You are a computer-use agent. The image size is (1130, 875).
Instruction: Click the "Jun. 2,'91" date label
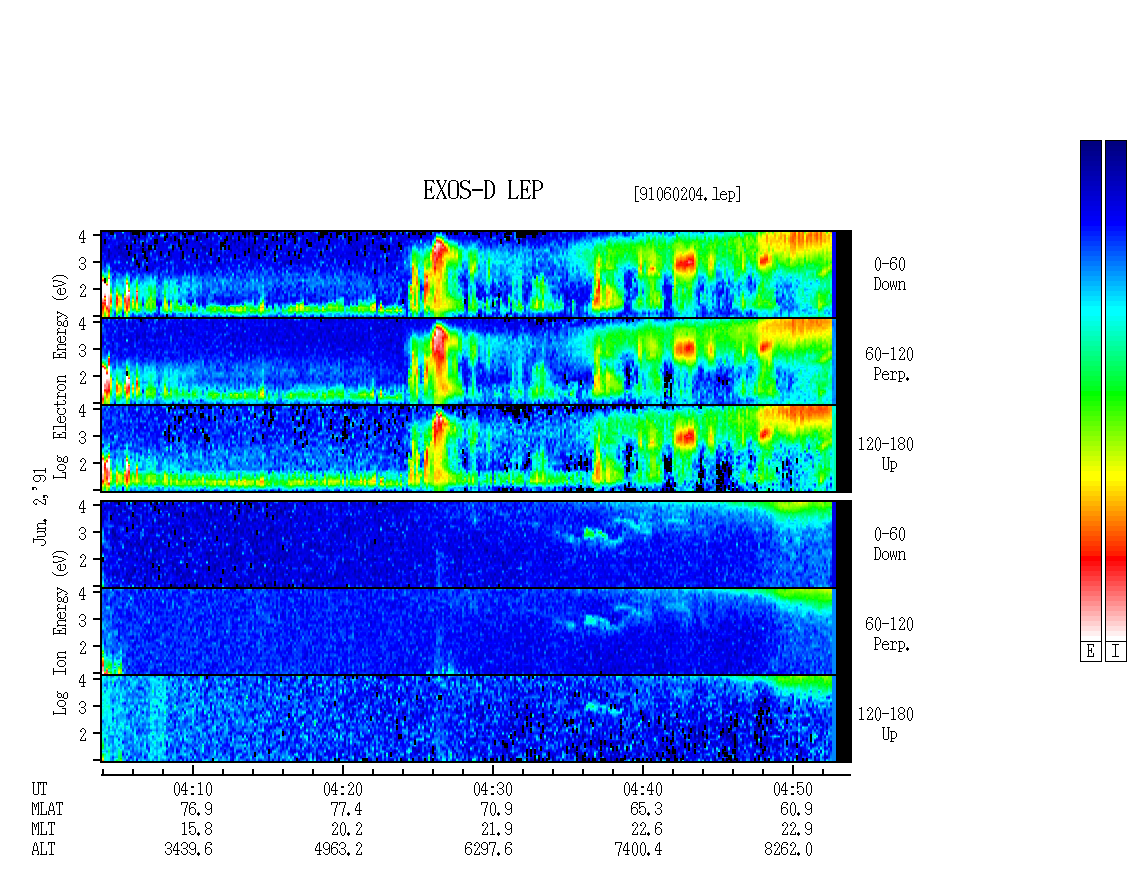[40, 506]
